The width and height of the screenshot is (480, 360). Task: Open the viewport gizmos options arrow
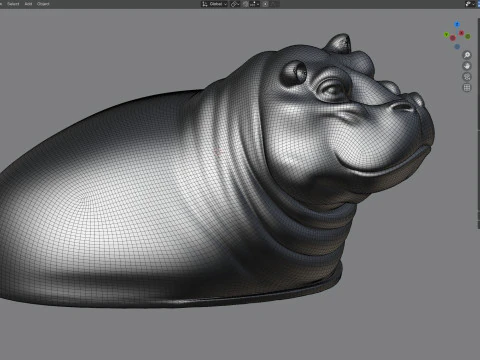point(474,4)
